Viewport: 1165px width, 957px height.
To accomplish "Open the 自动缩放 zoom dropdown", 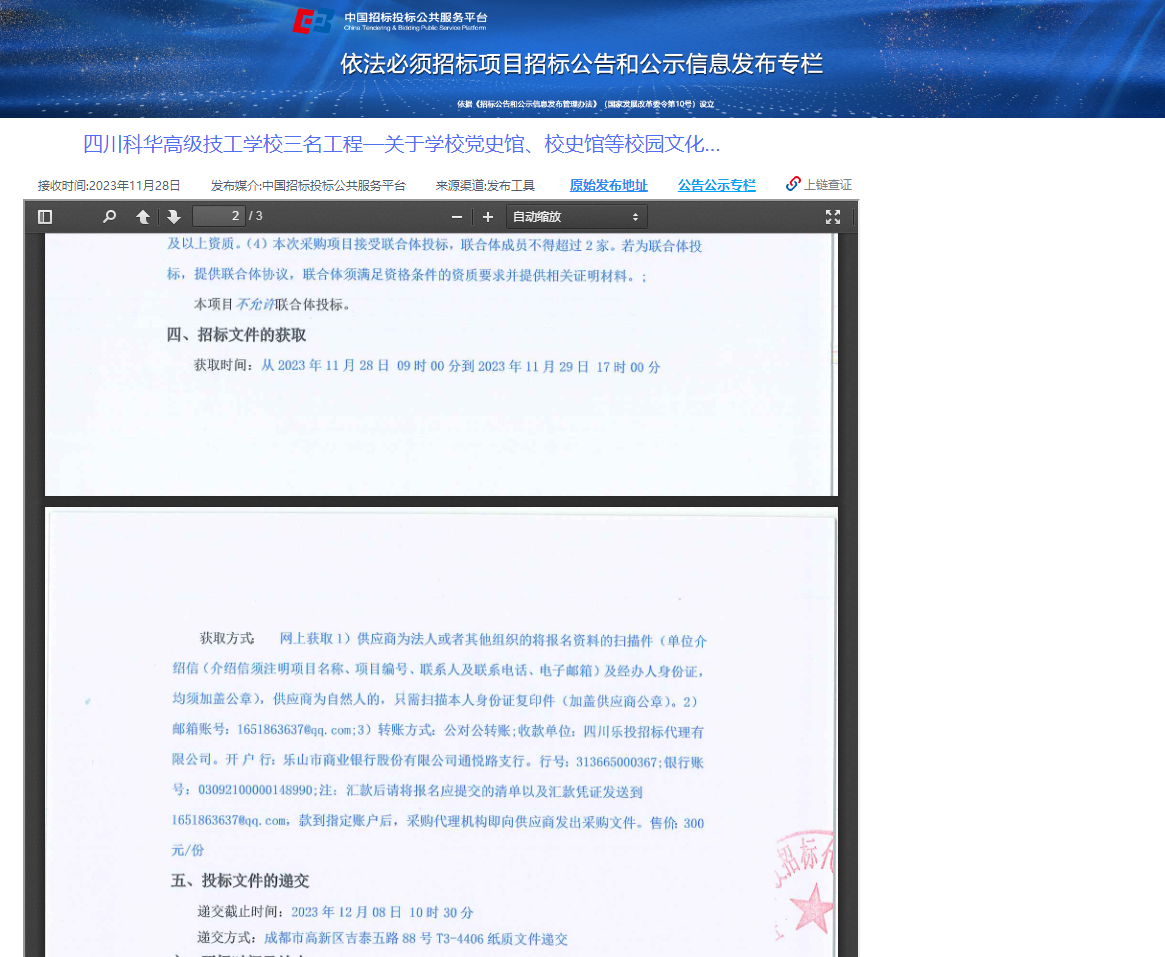I will pos(577,217).
